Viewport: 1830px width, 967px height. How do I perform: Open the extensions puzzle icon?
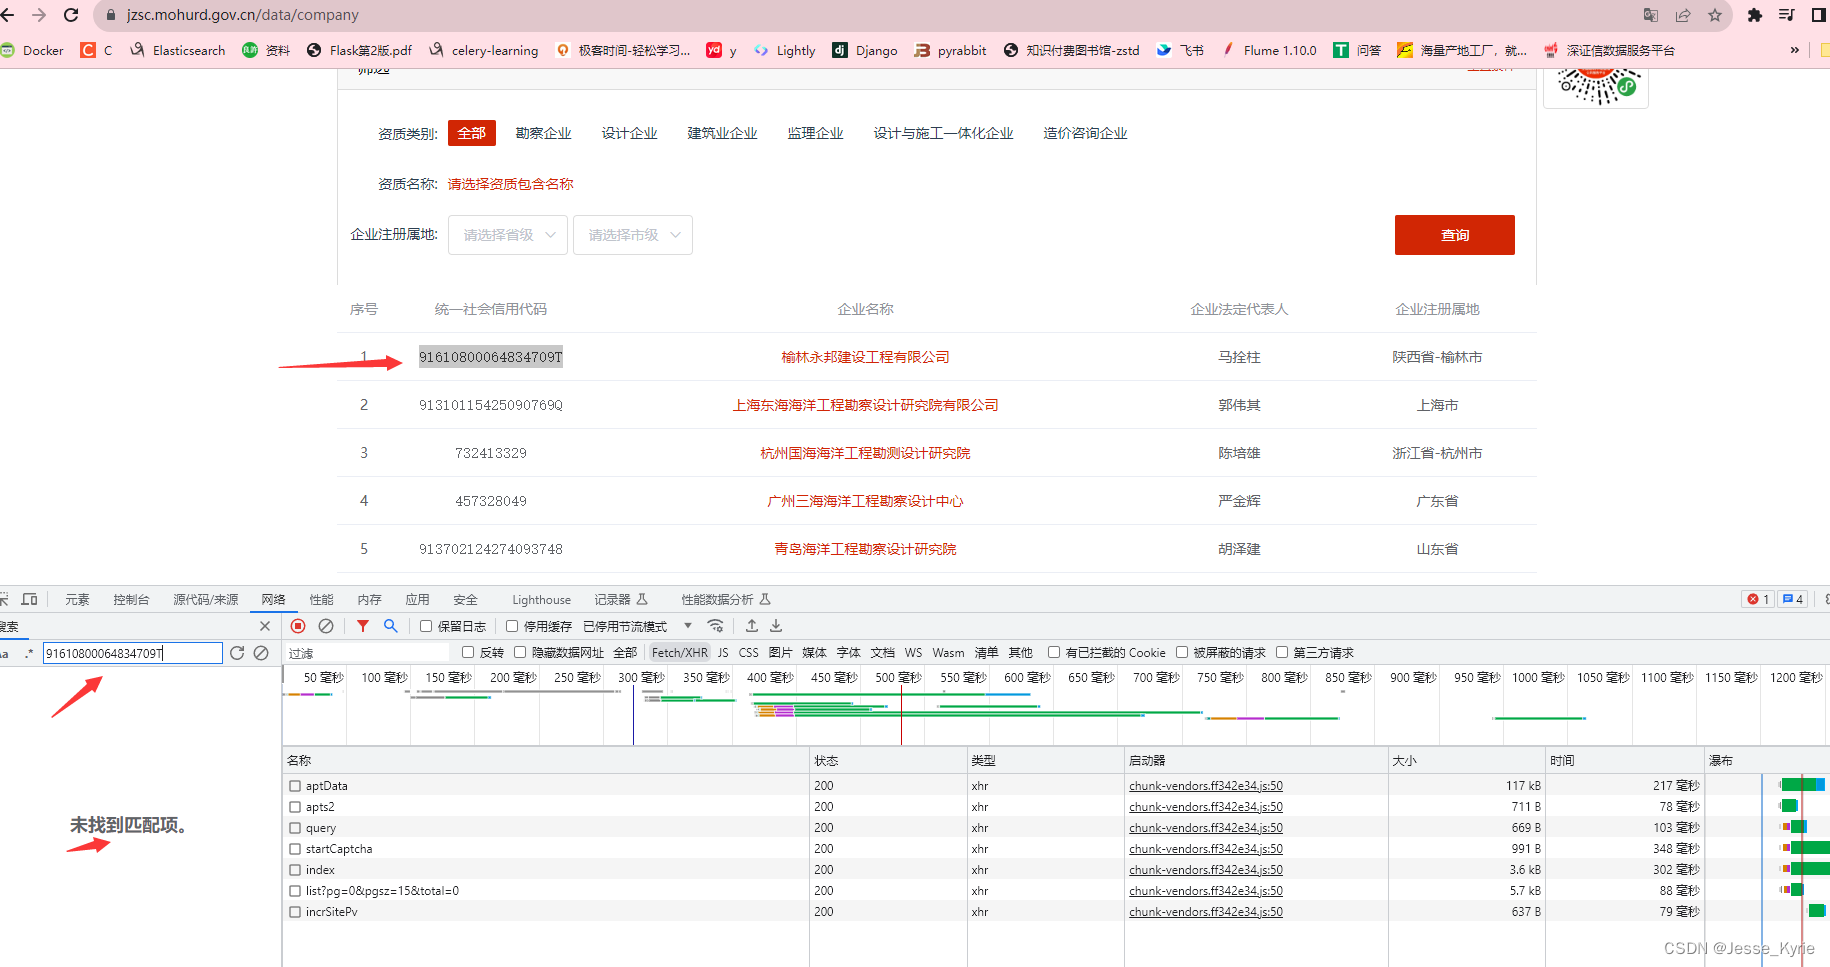pyautogui.click(x=1754, y=15)
